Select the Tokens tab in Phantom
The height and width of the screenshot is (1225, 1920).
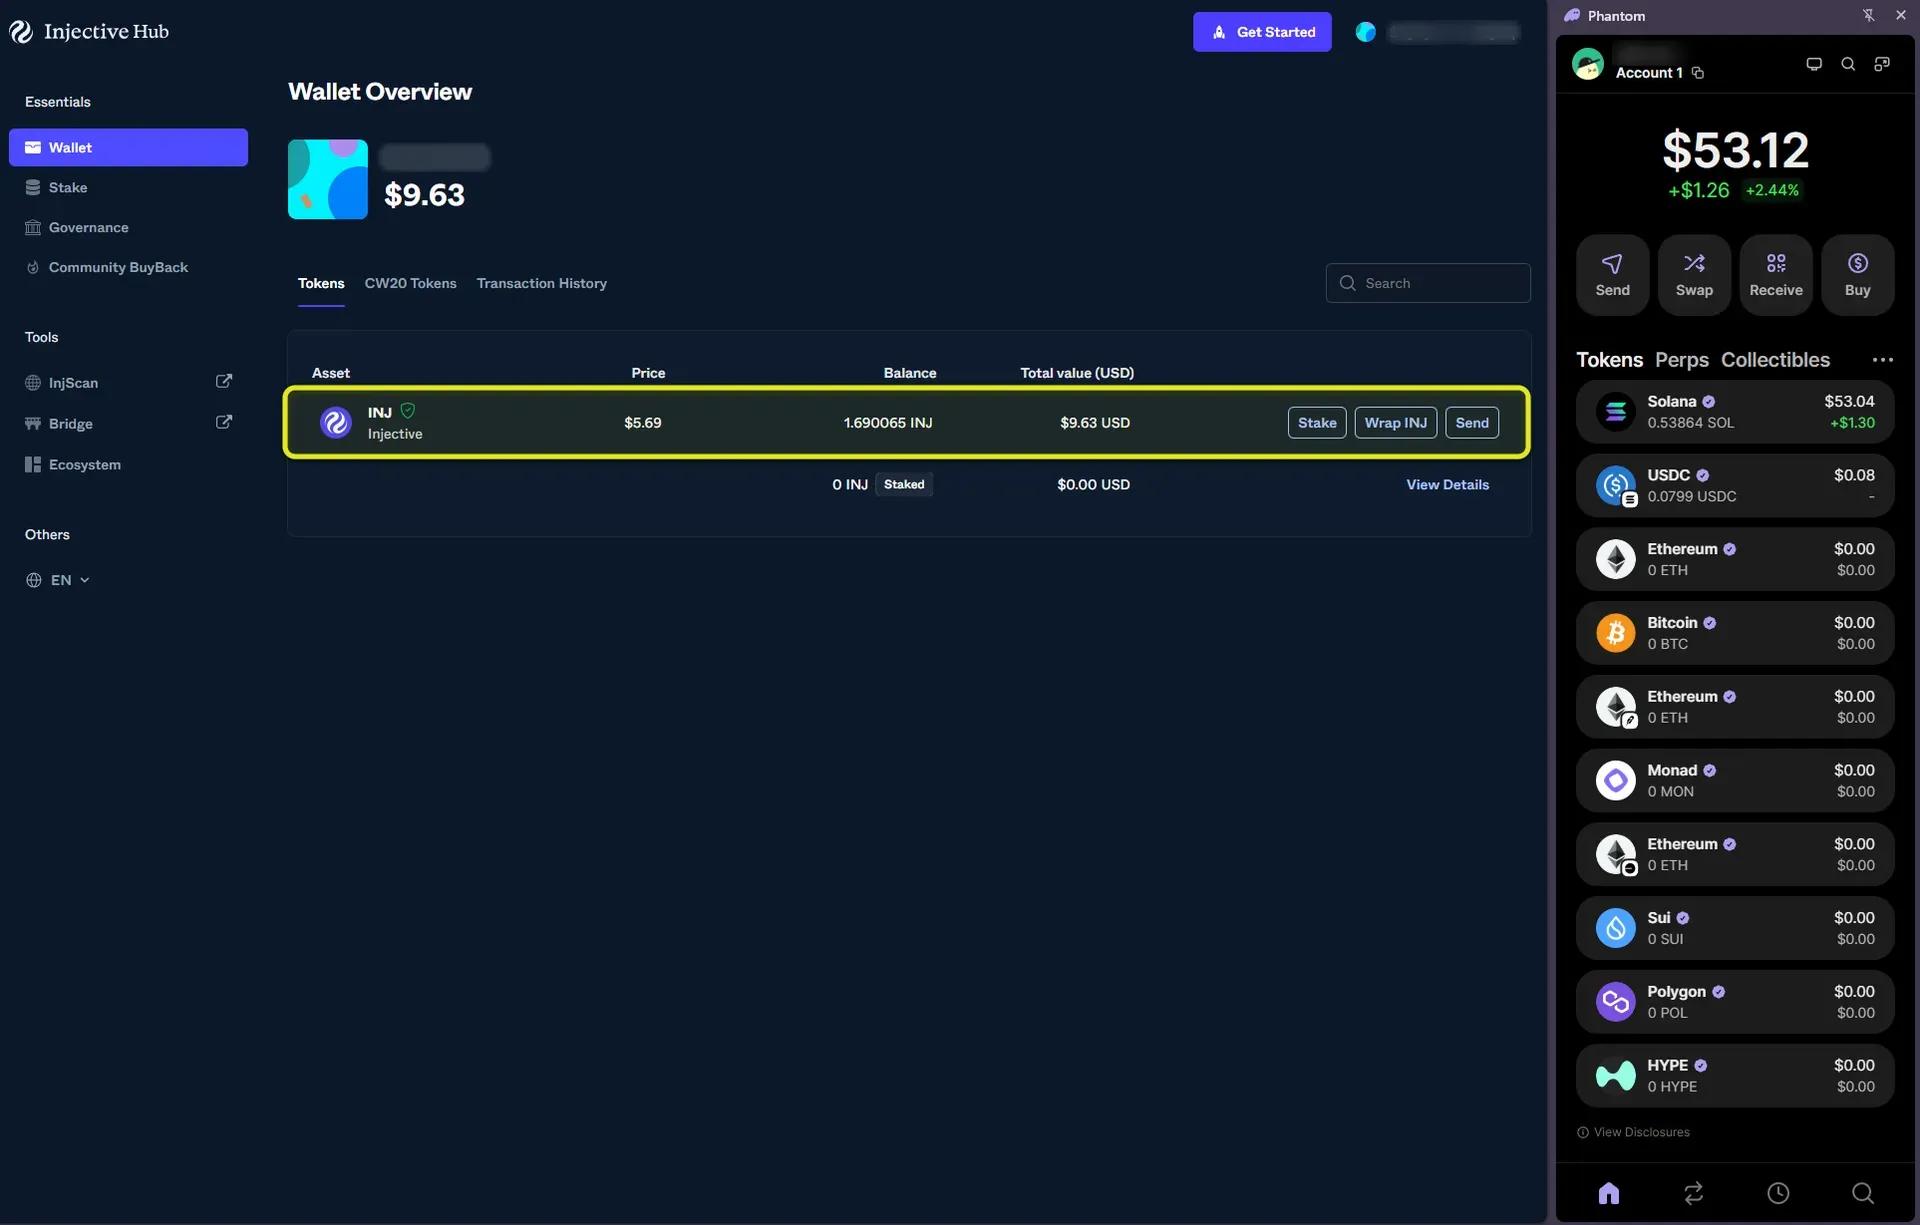point(1609,360)
